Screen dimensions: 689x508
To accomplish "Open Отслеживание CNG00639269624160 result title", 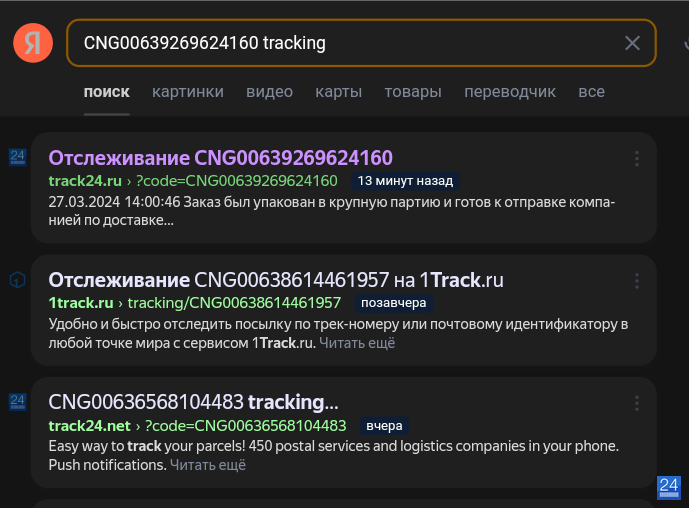I will 221,158.
